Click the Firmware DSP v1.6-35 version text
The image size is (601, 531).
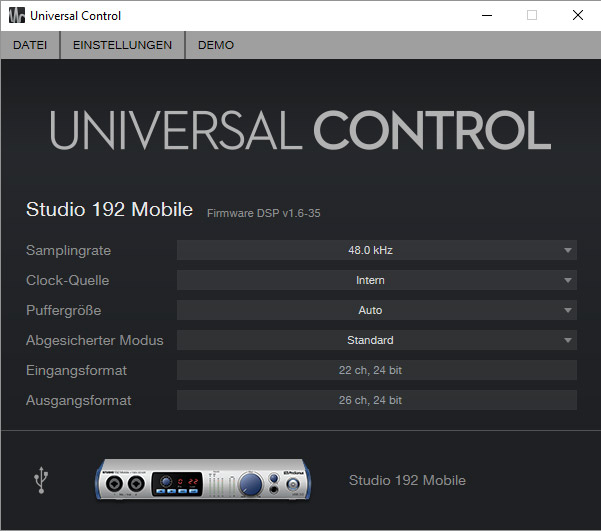coord(263,213)
